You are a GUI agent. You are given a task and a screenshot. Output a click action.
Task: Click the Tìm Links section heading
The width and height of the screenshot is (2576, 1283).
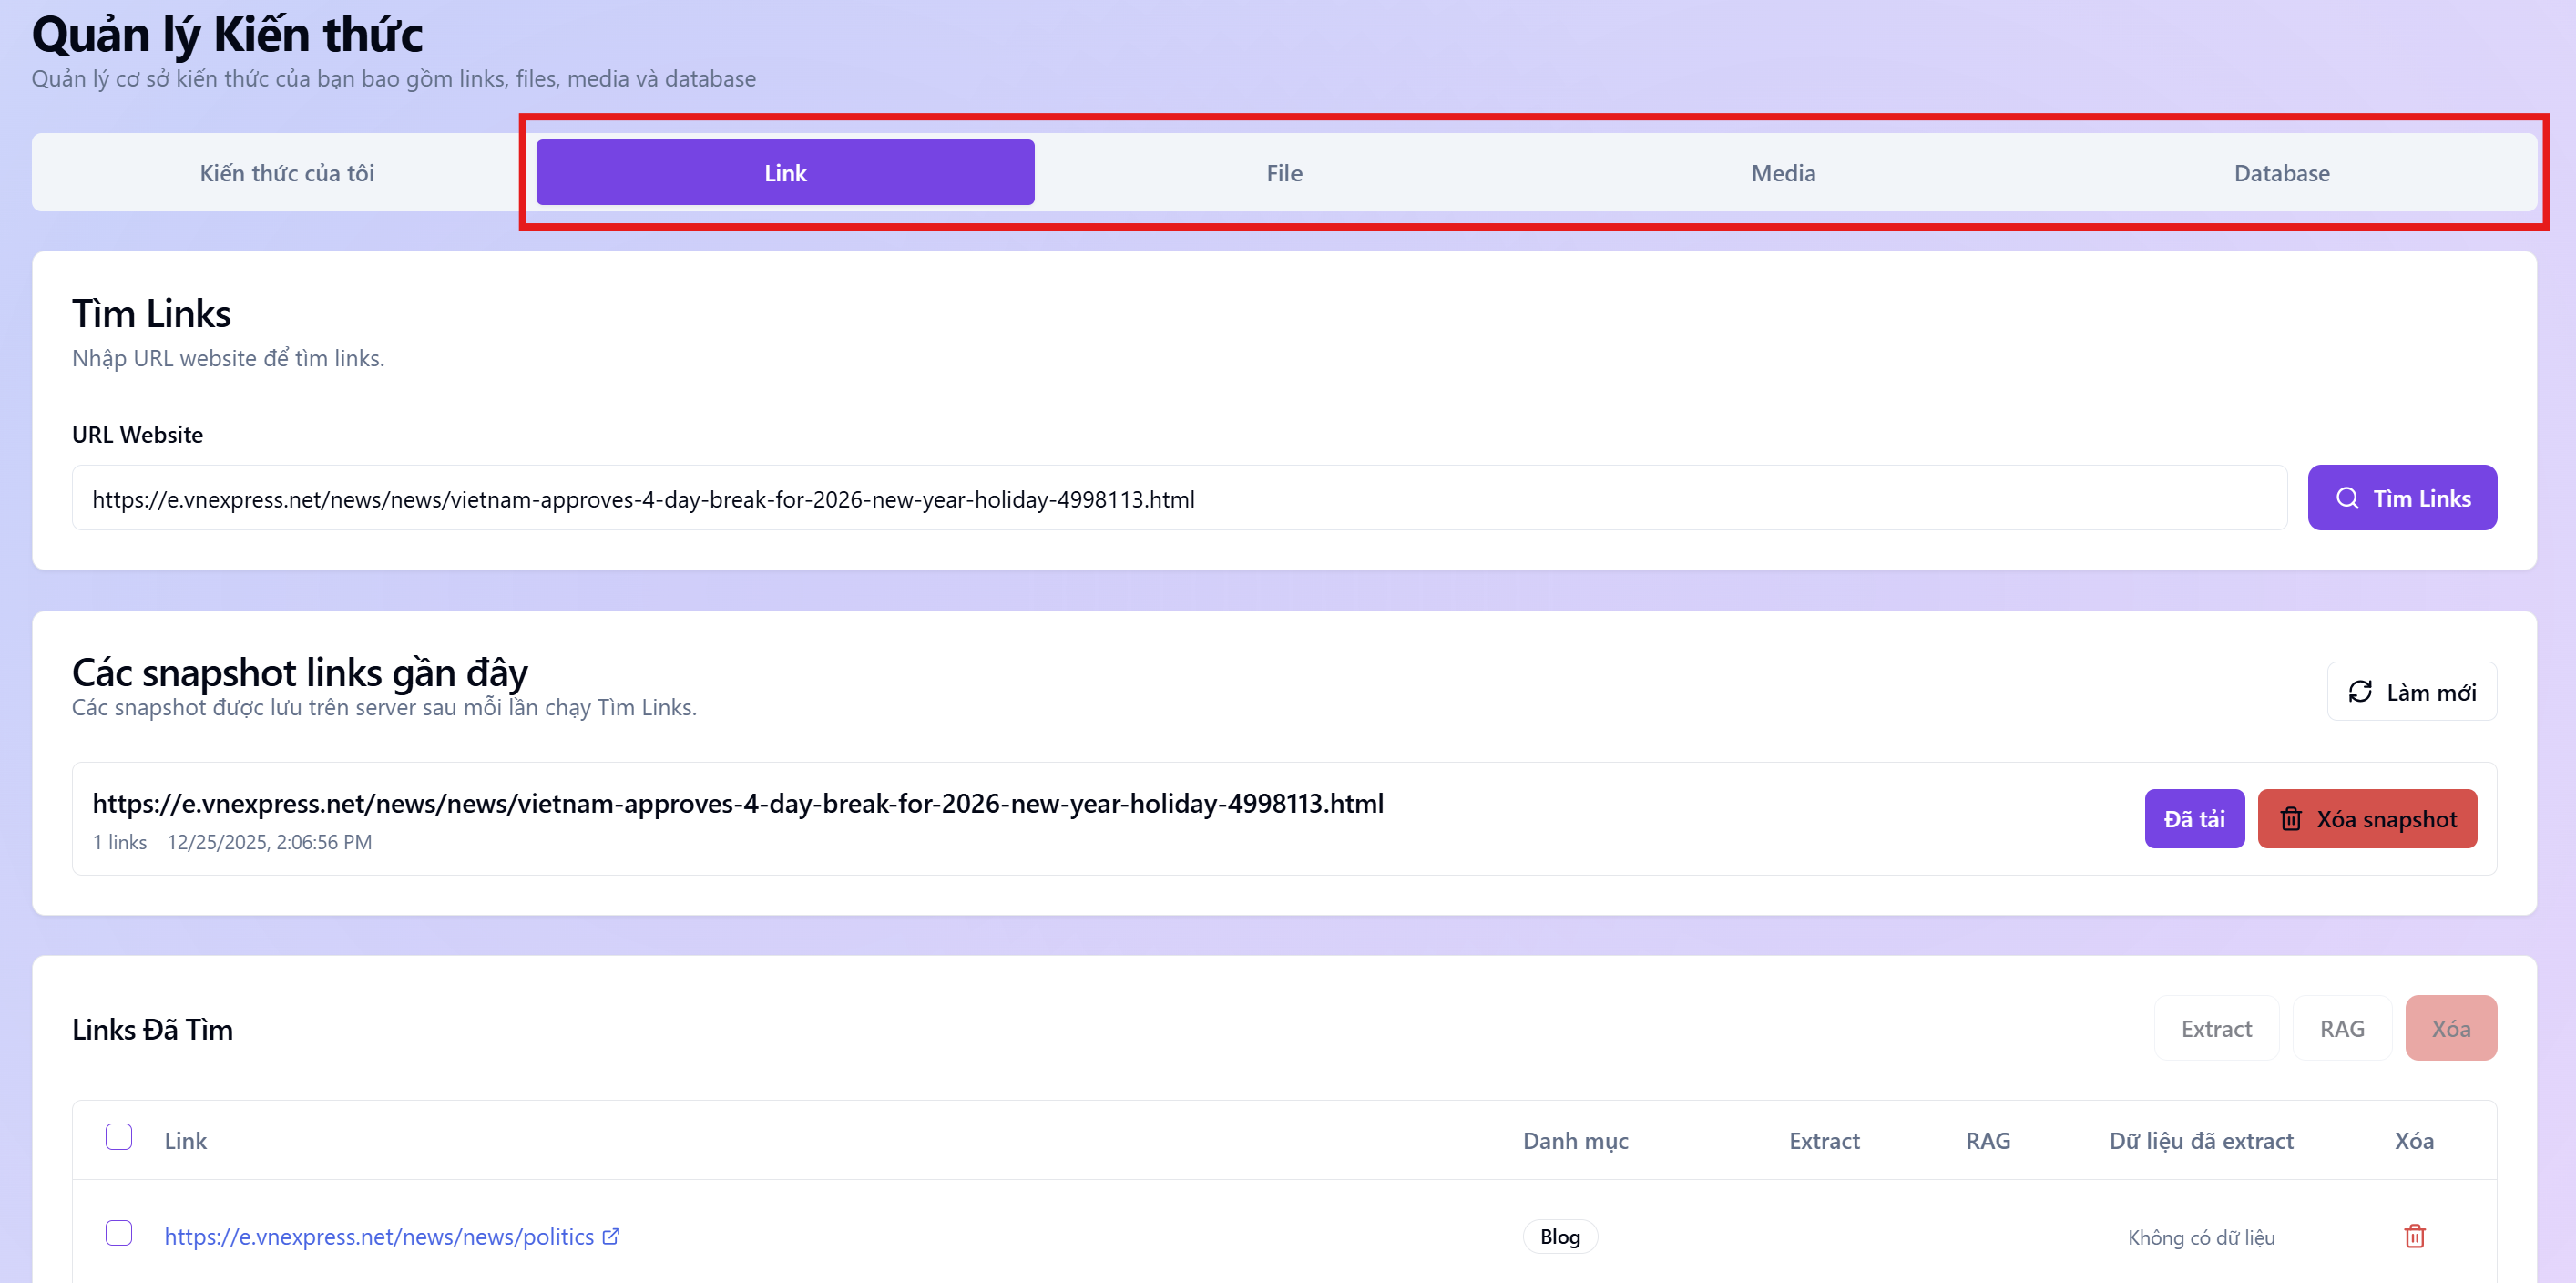[151, 313]
